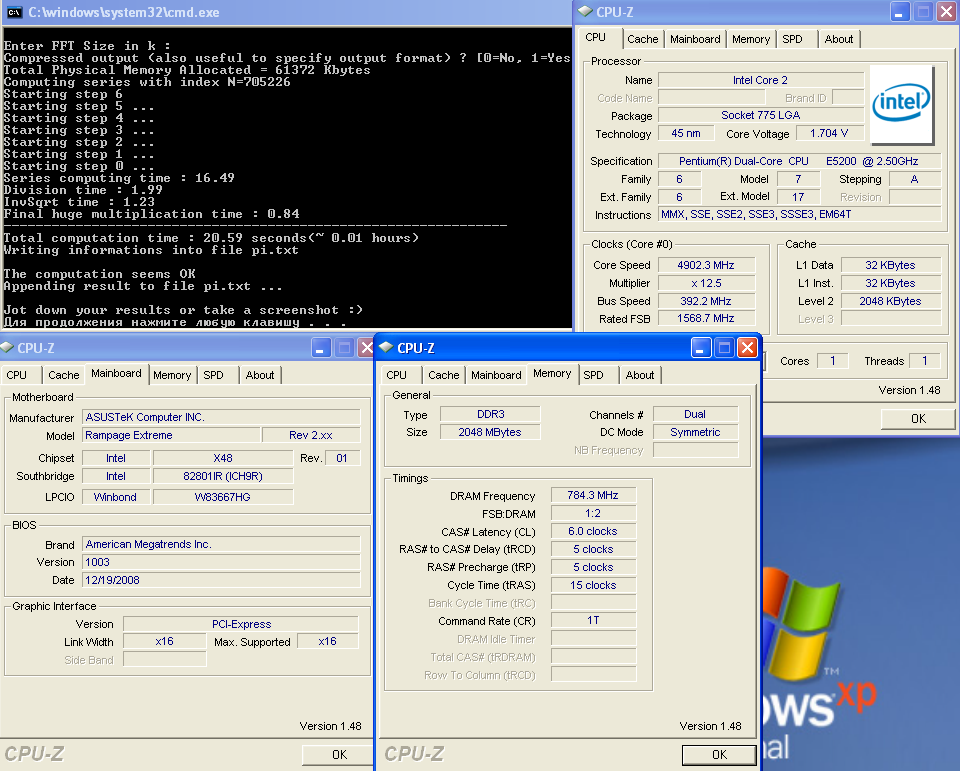Click the memory Size field 2048 MBytes
The height and width of the screenshot is (771, 960).
[x=490, y=432]
